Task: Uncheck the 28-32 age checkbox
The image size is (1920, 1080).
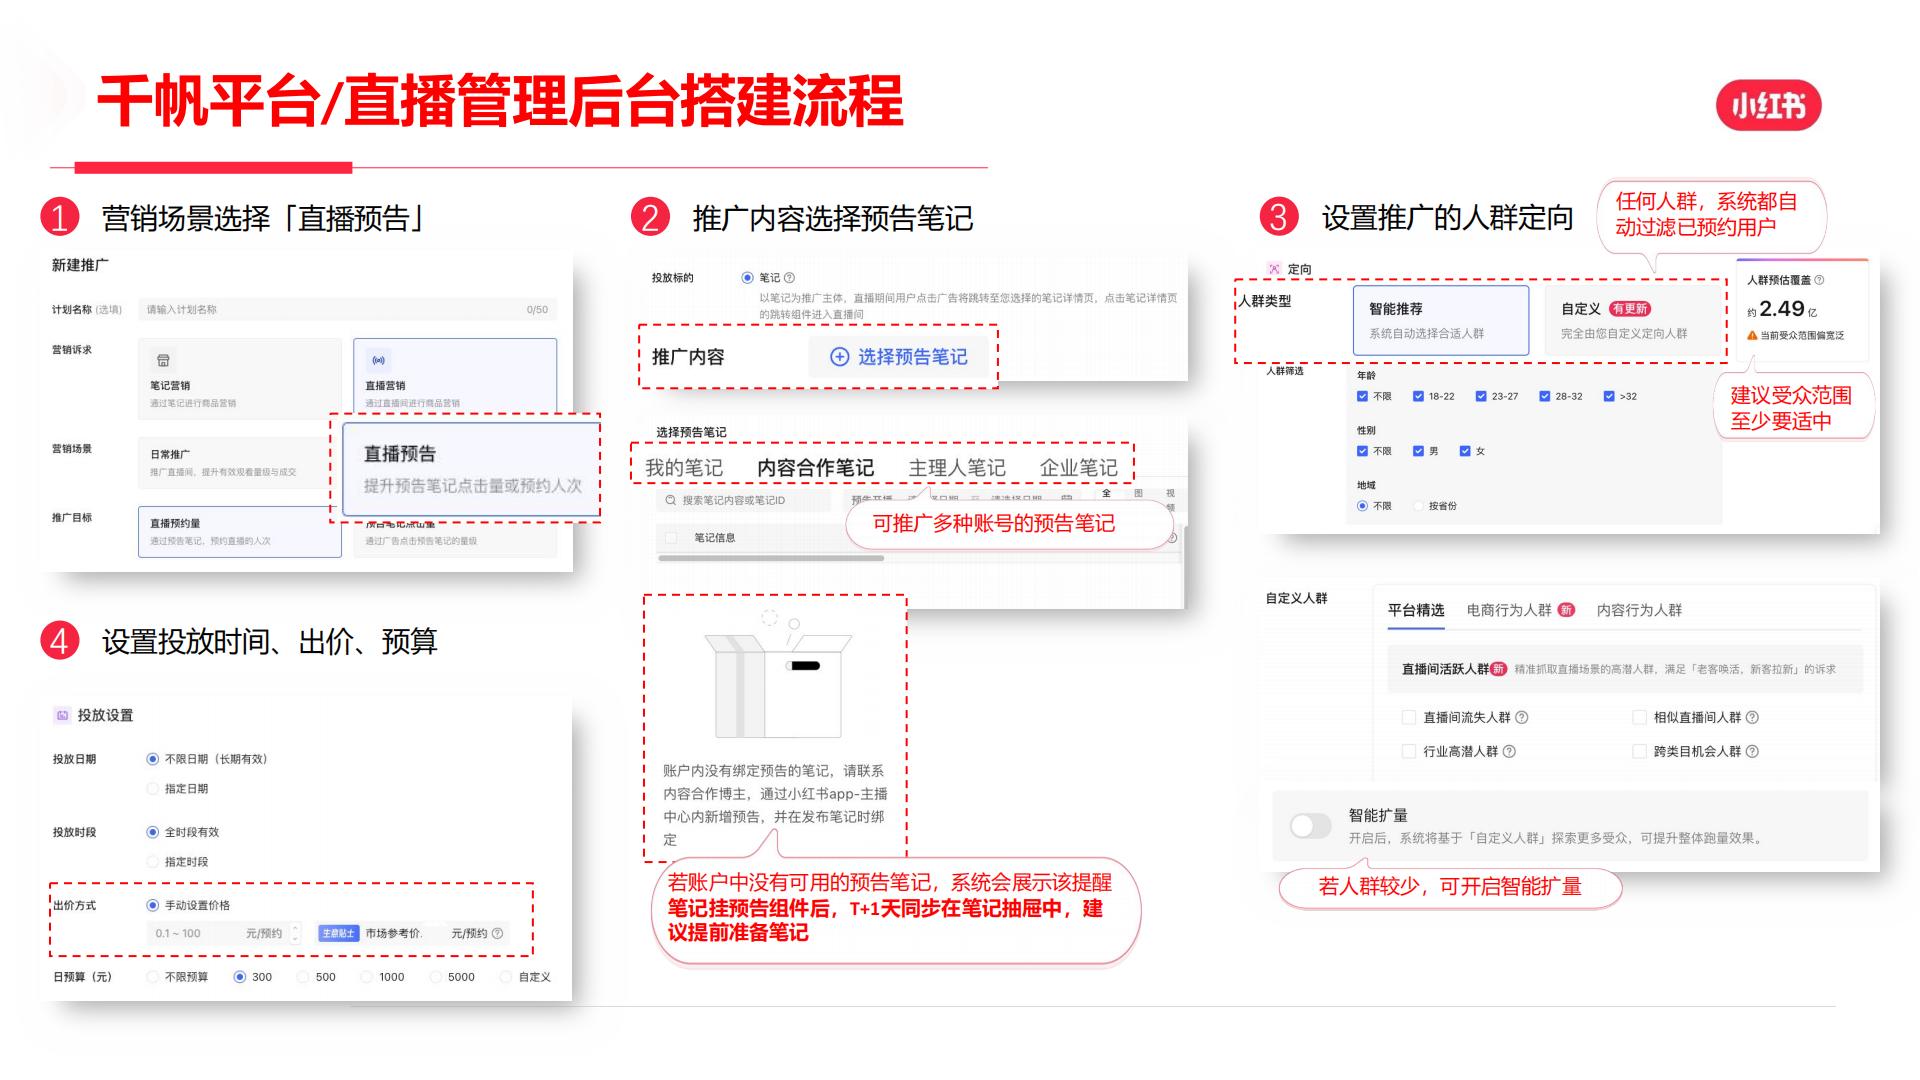Action: click(x=1545, y=396)
